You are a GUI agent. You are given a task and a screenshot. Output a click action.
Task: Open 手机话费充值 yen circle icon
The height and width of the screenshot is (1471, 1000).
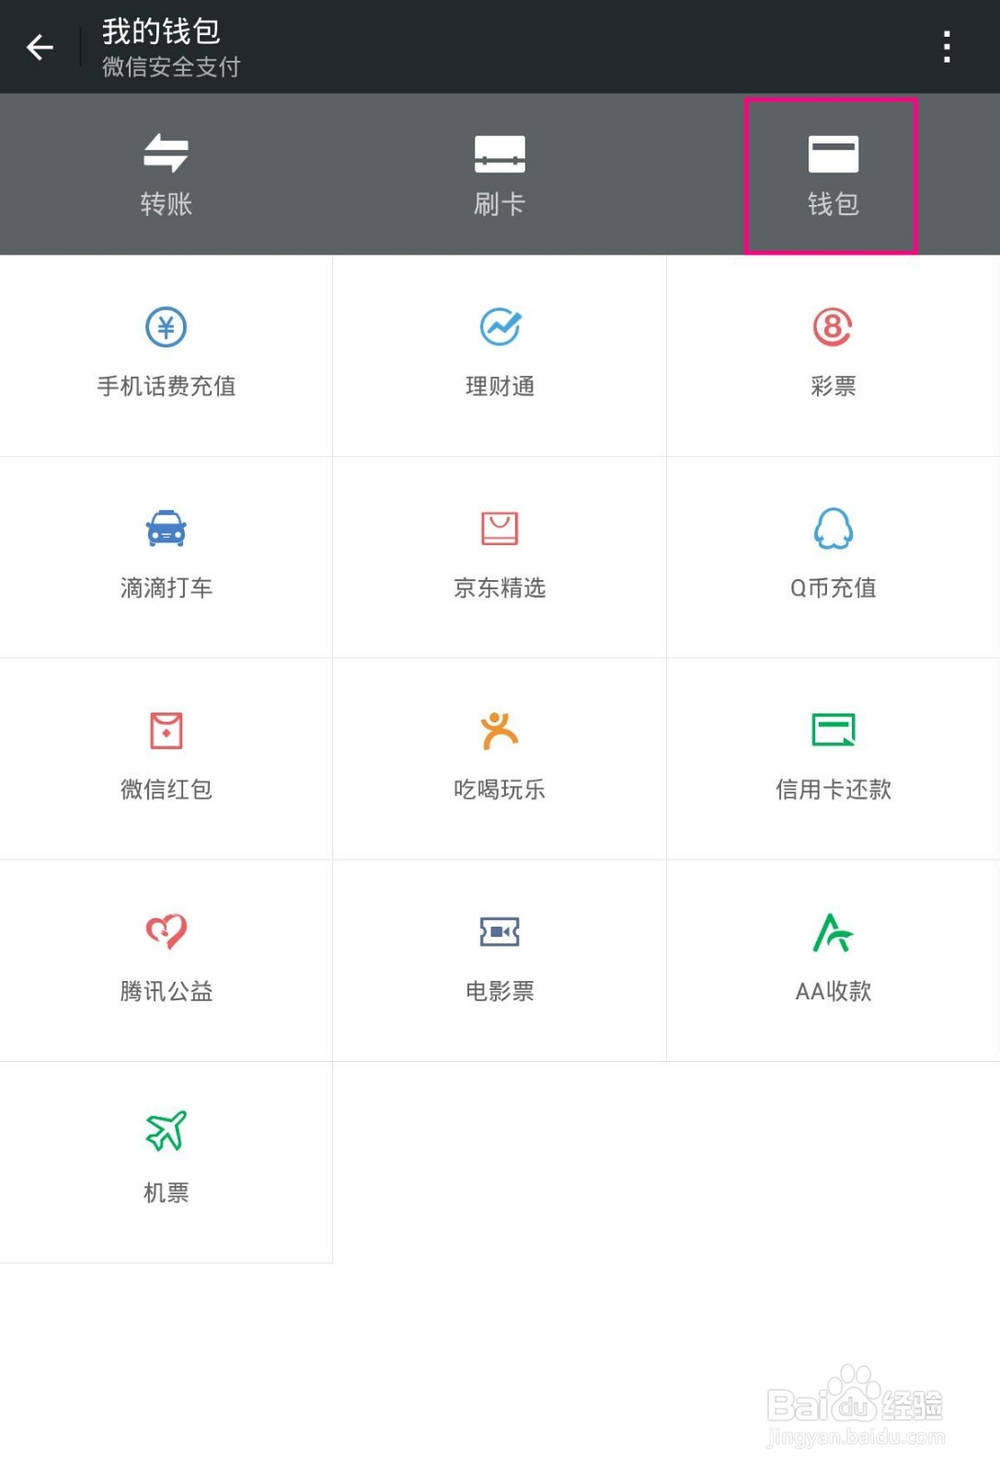point(166,327)
